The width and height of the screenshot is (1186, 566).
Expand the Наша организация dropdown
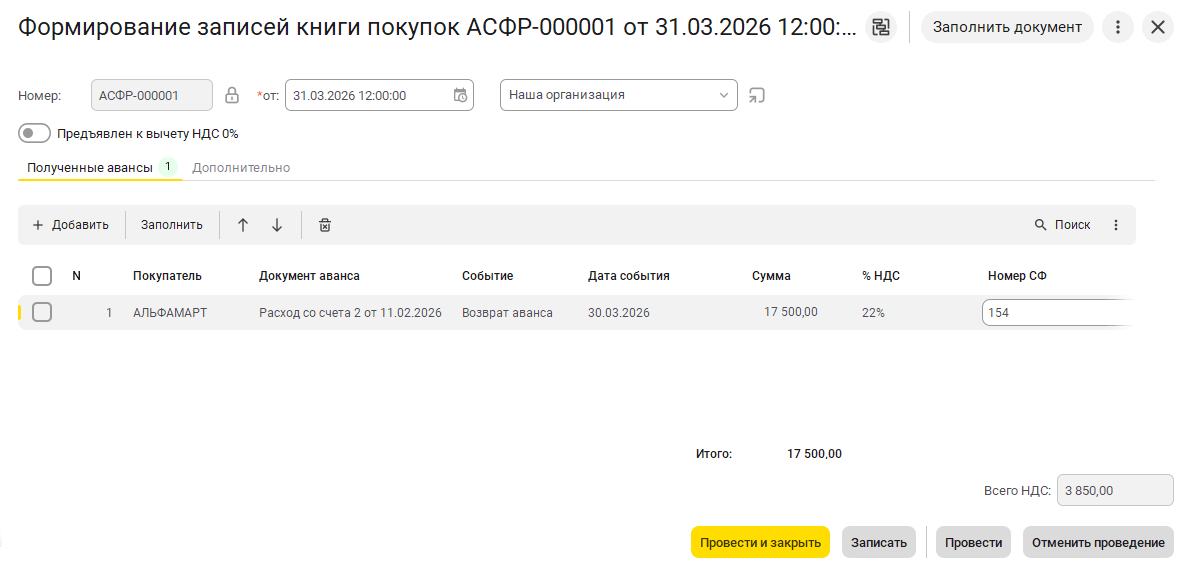[724, 95]
